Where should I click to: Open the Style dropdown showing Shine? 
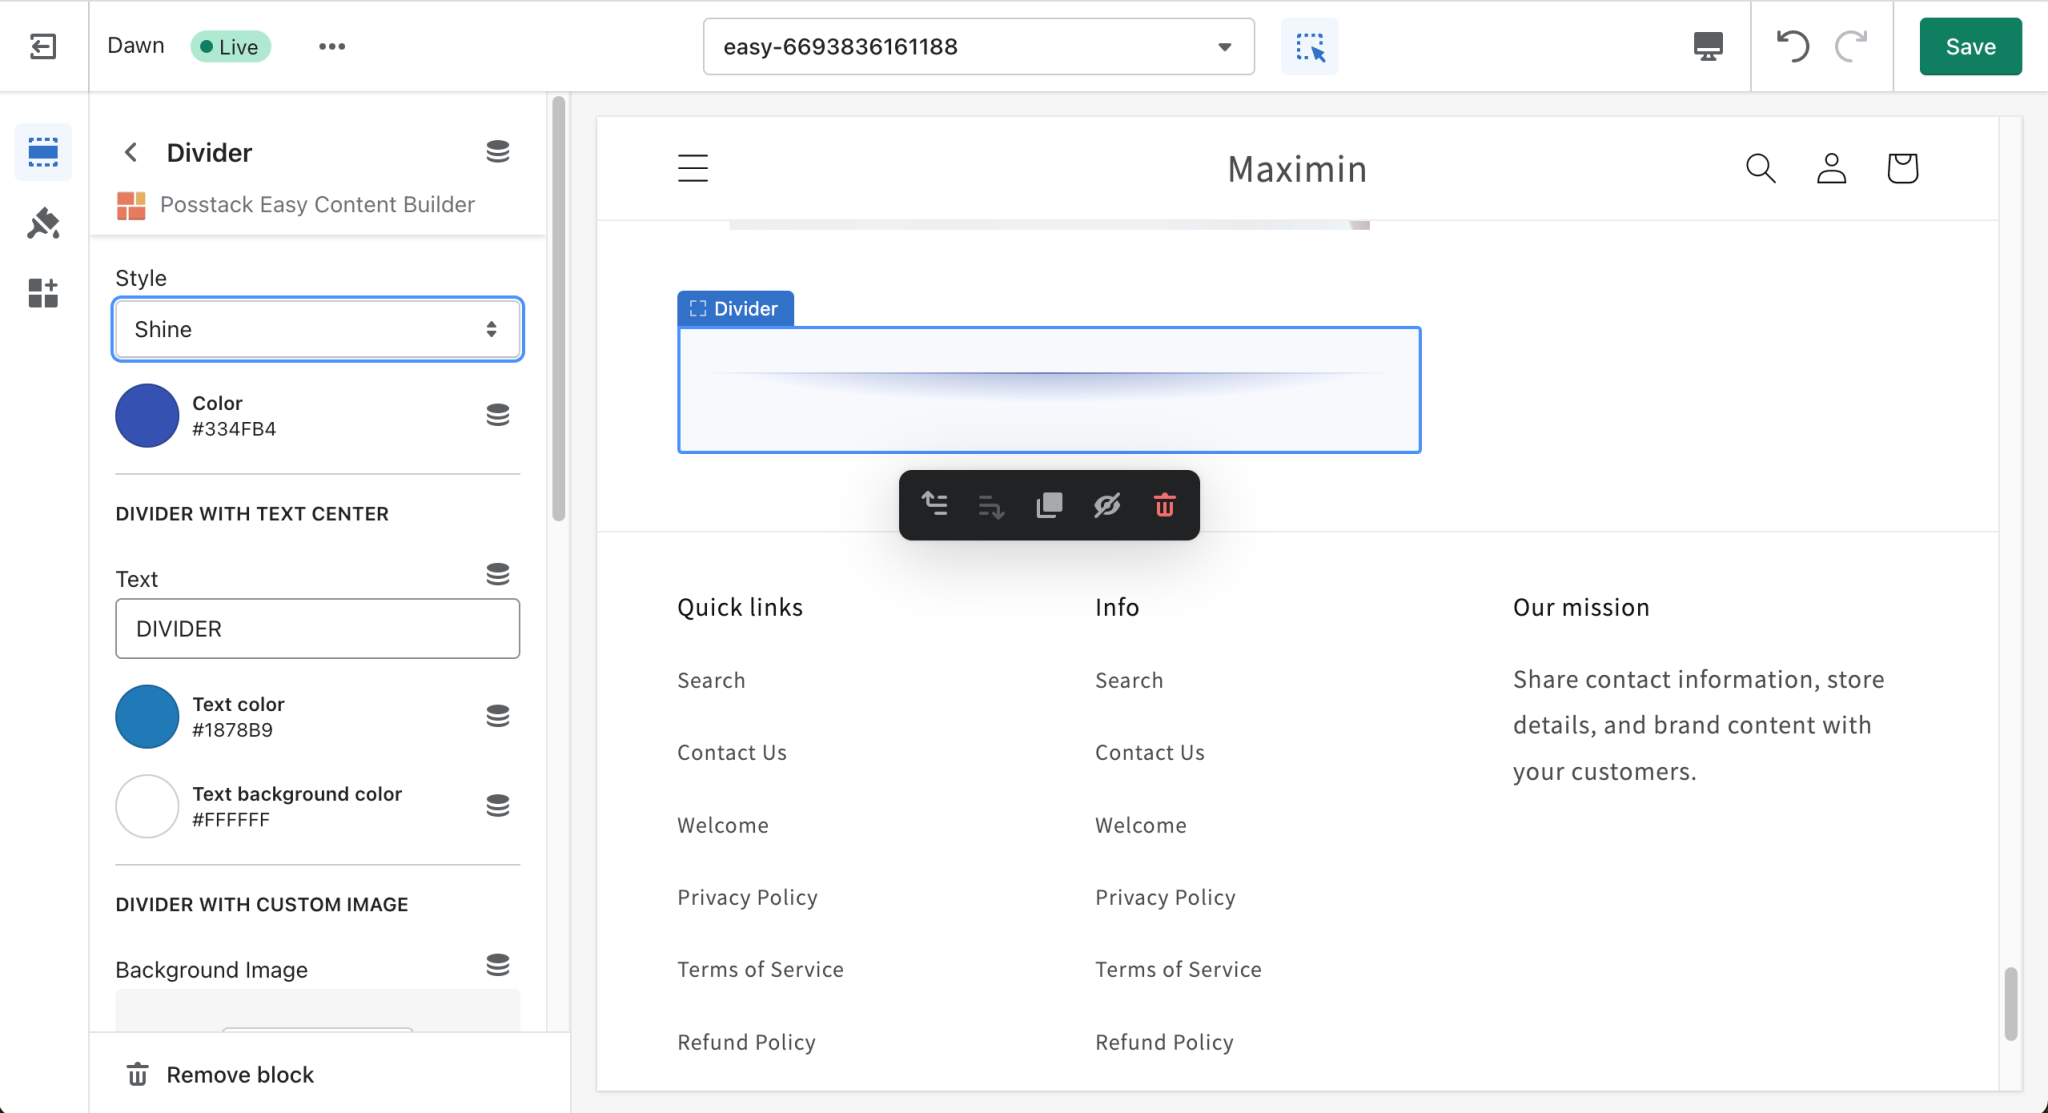click(317, 329)
